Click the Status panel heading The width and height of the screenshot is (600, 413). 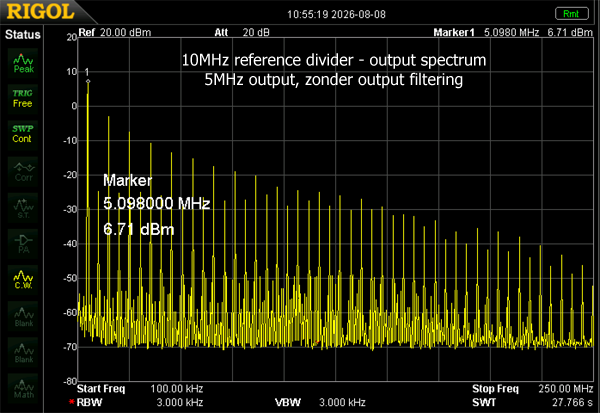[23, 34]
